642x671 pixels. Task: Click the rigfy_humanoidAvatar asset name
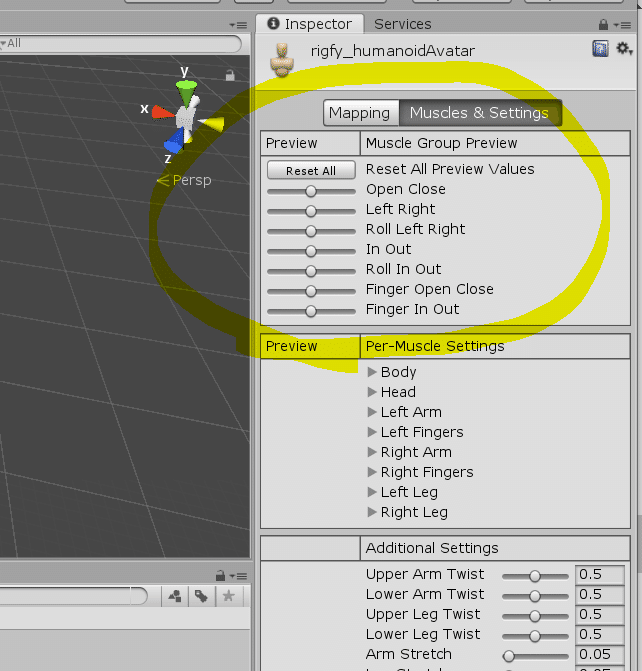392,51
